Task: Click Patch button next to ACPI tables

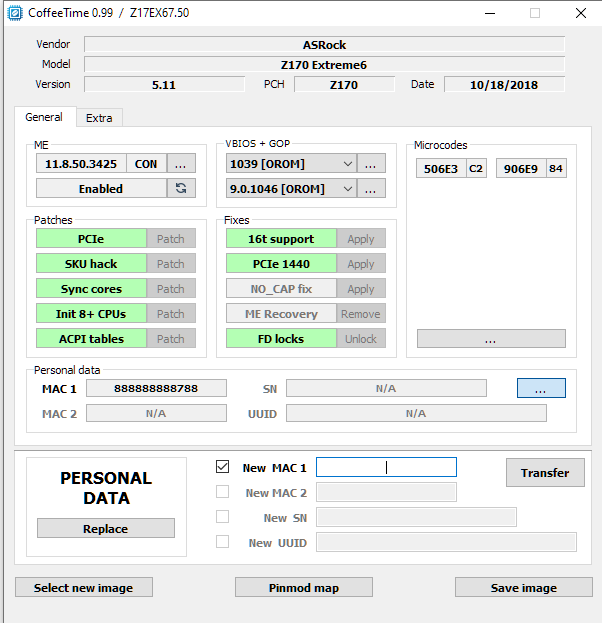Action: pos(171,339)
